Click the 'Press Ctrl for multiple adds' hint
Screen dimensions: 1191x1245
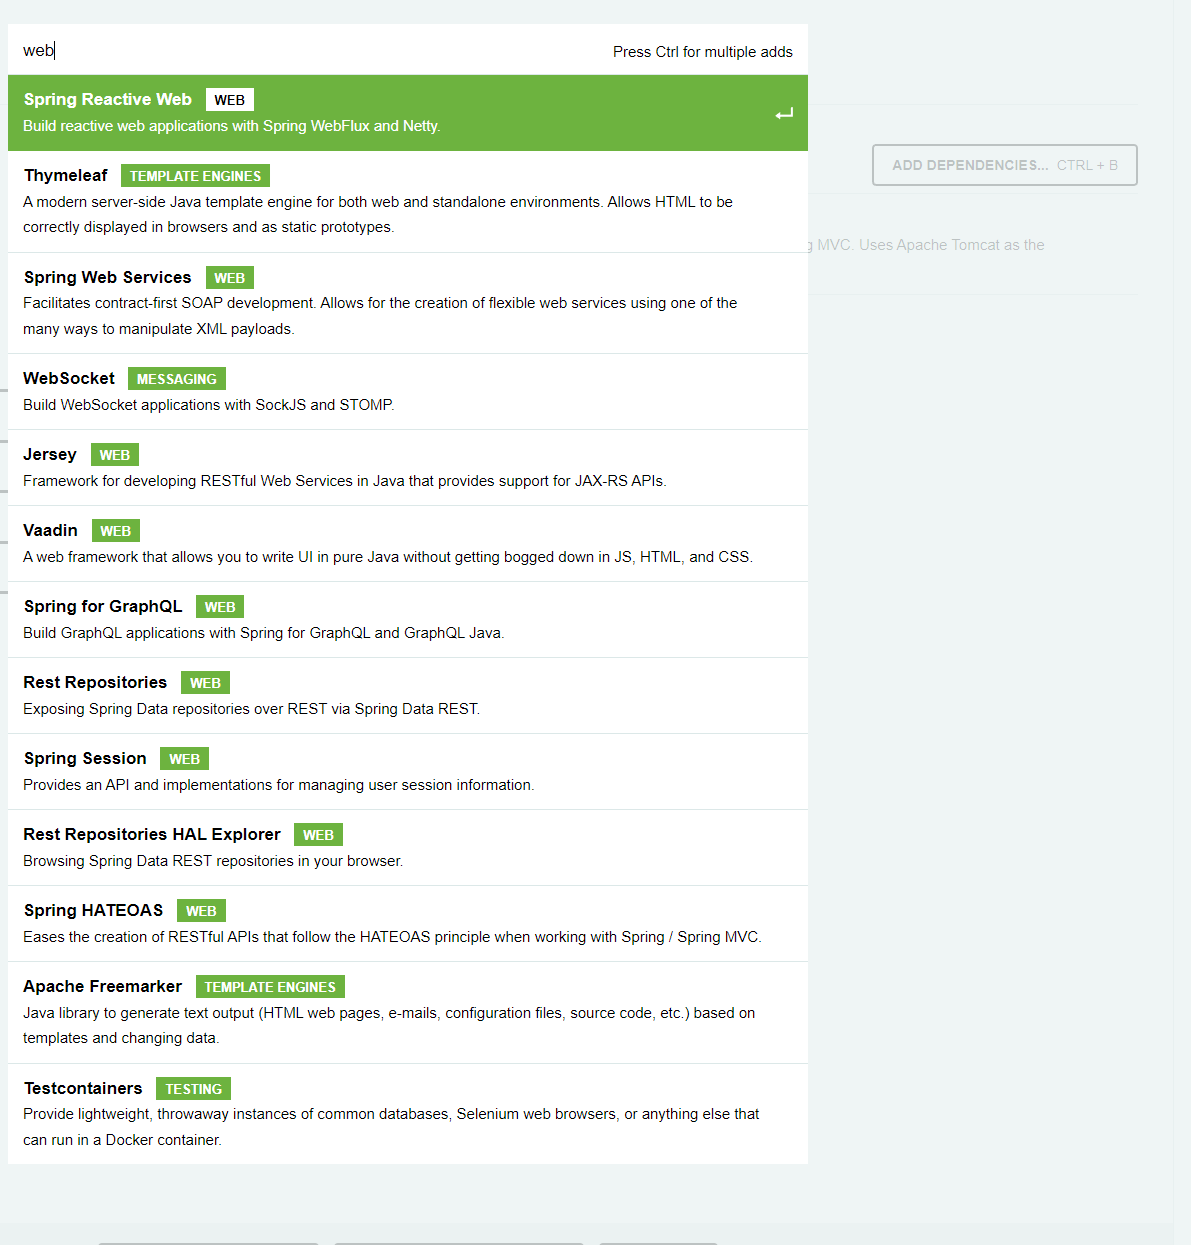click(x=703, y=52)
